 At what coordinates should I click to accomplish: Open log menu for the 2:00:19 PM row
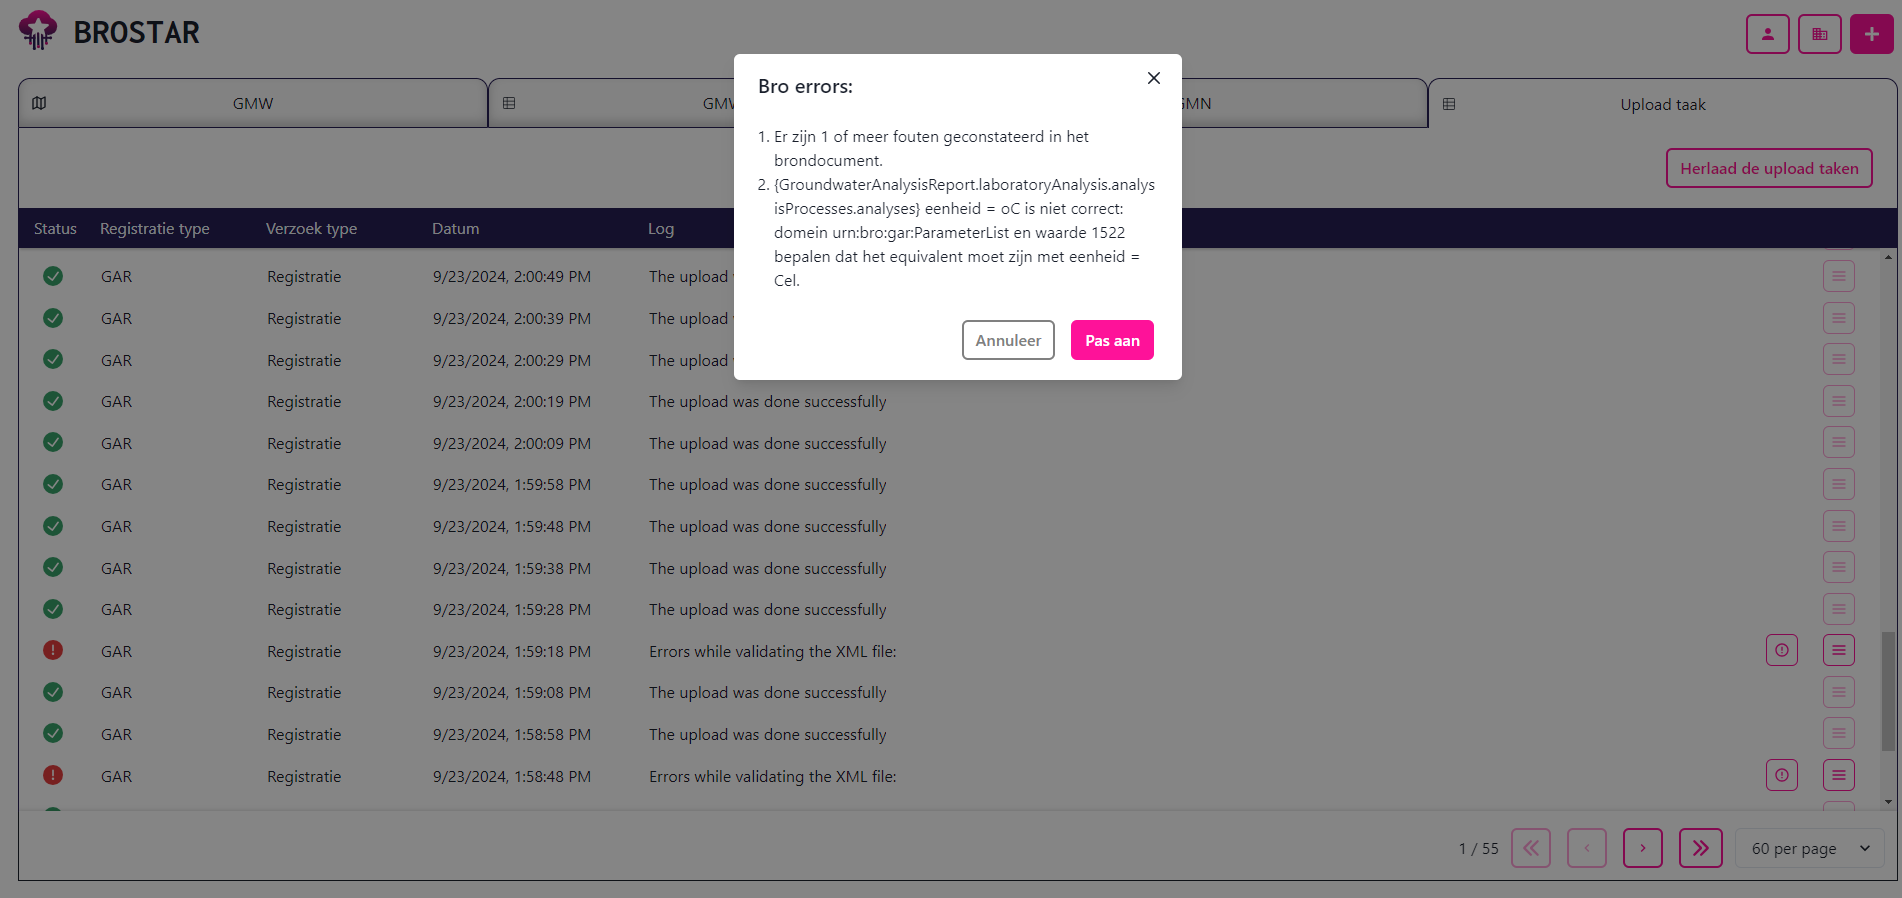click(1839, 401)
